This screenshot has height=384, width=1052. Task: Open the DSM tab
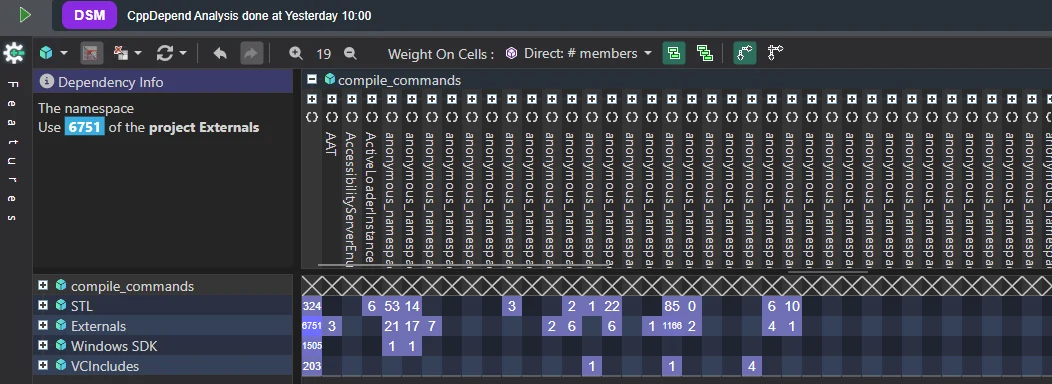[89, 15]
